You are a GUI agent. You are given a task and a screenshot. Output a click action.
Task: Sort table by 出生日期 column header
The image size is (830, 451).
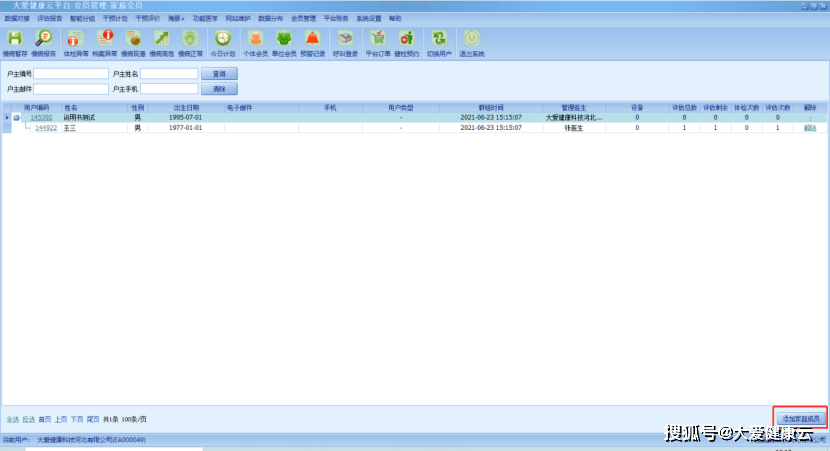pyautogui.click(x=186, y=107)
